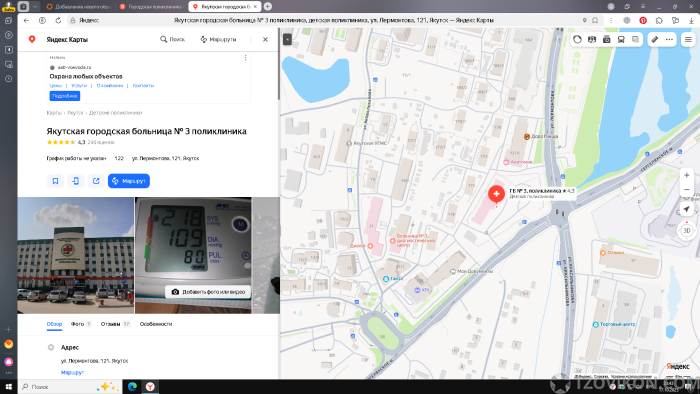Click the Поиск search button
Viewport: 700px width, 394px height.
pyautogui.click(x=172, y=39)
